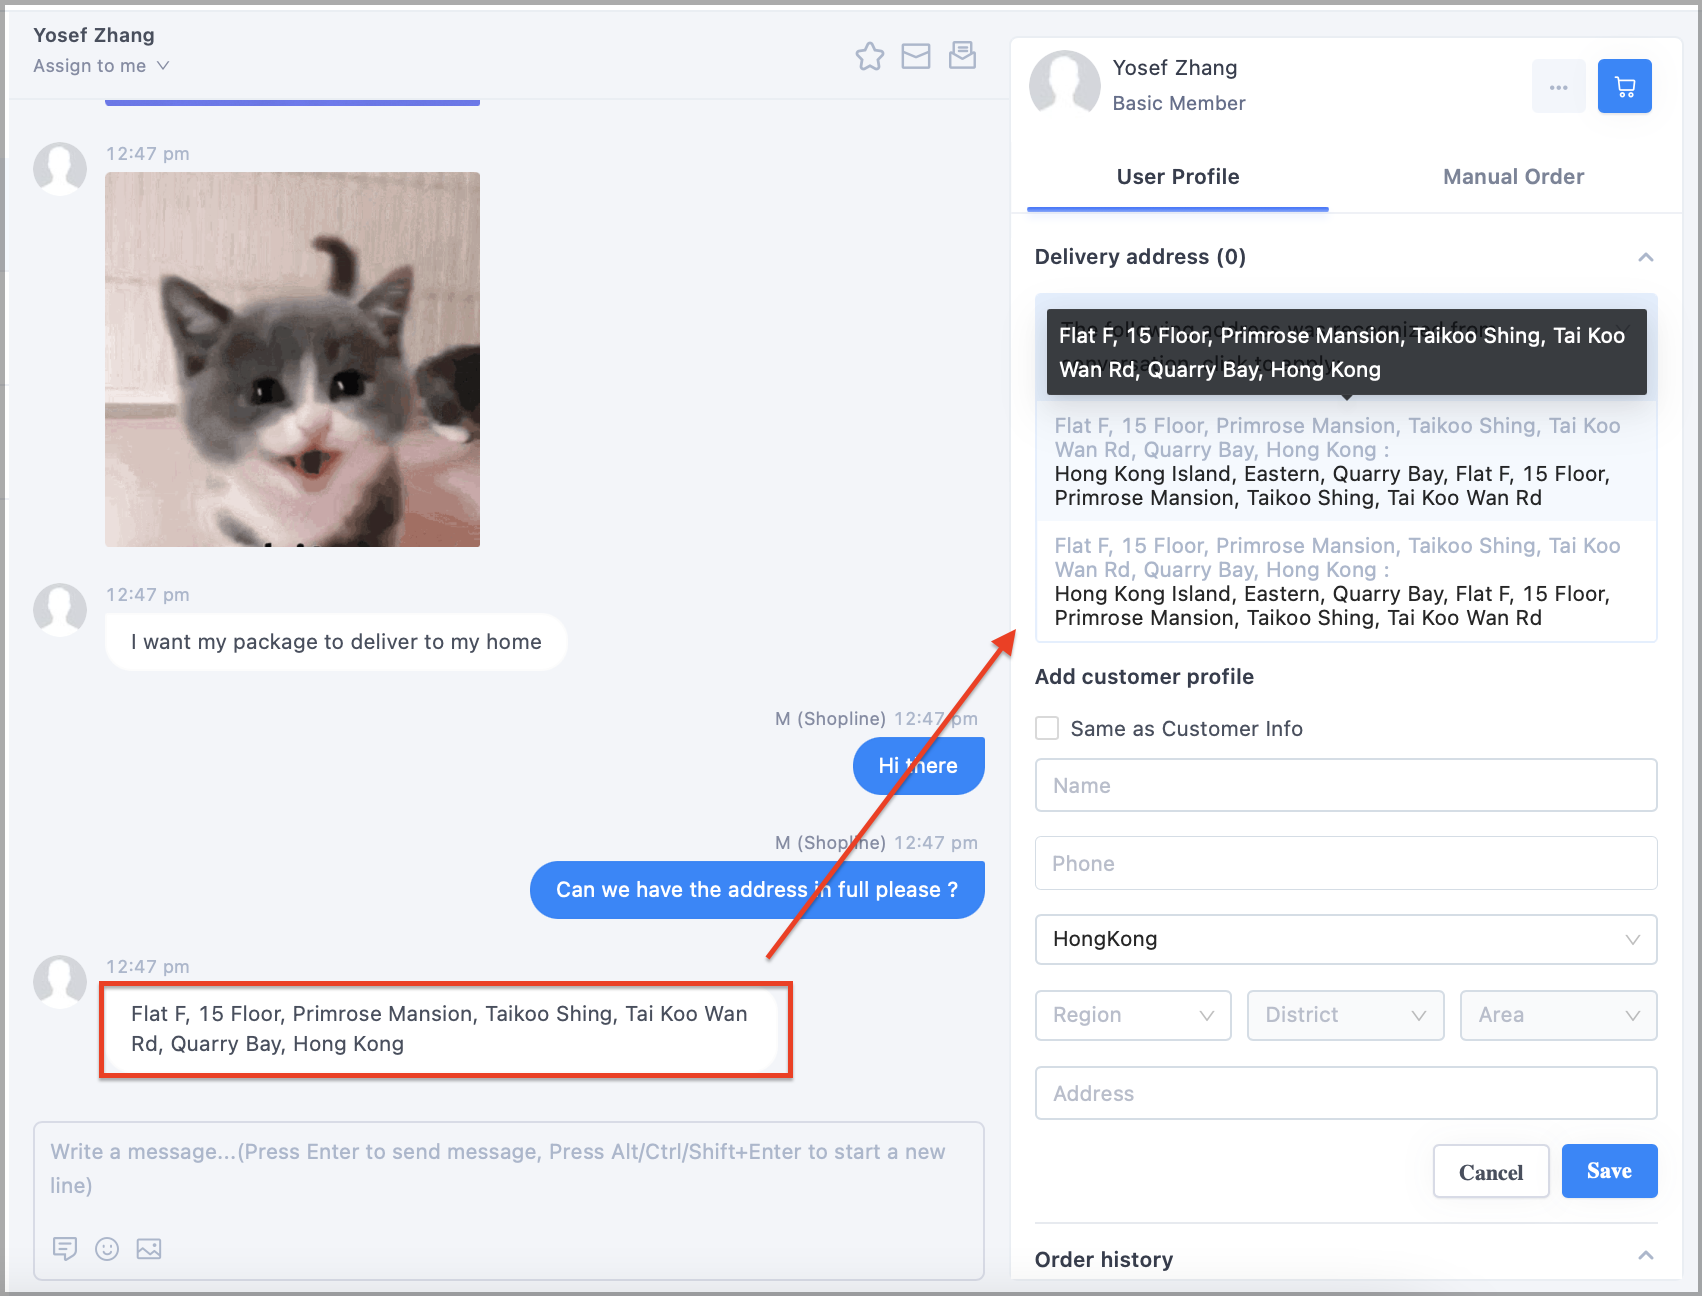This screenshot has width=1702, height=1296.
Task: Select the first suggested address entry
Action: pos(1346,462)
